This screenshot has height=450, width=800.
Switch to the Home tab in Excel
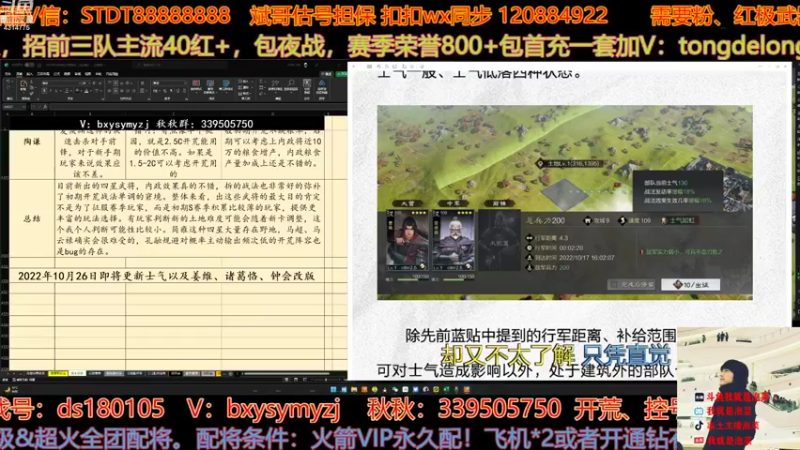pos(19,74)
